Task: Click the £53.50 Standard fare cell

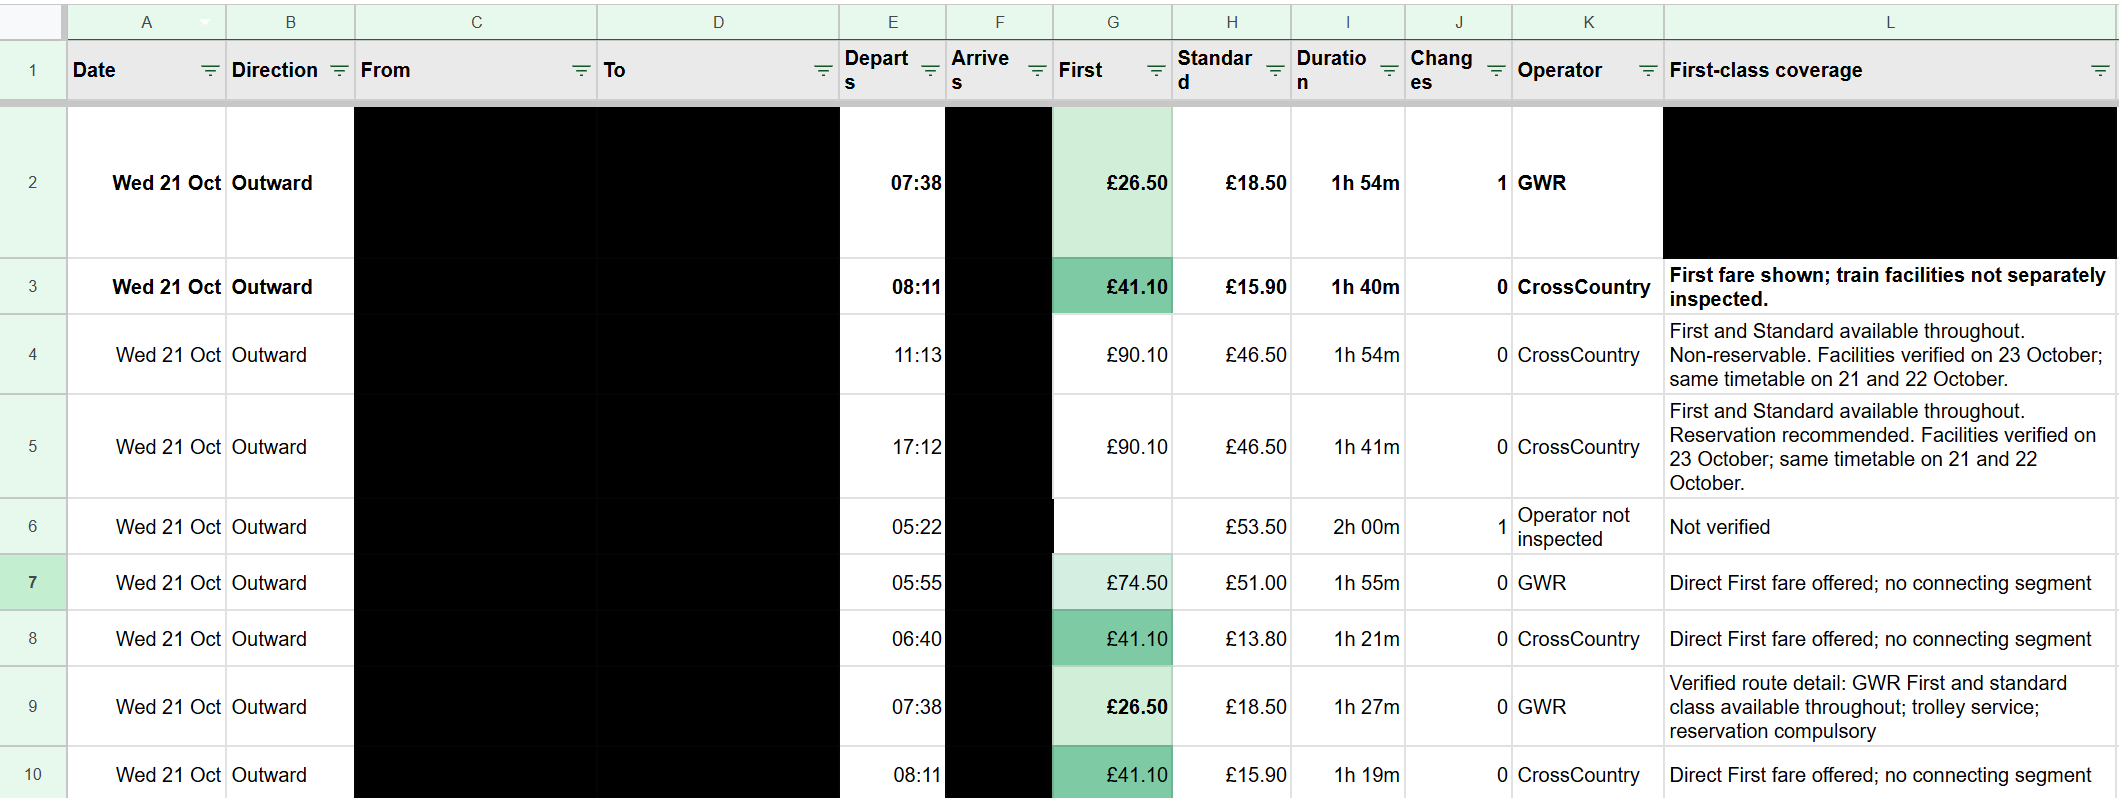Action: pos(1231,526)
